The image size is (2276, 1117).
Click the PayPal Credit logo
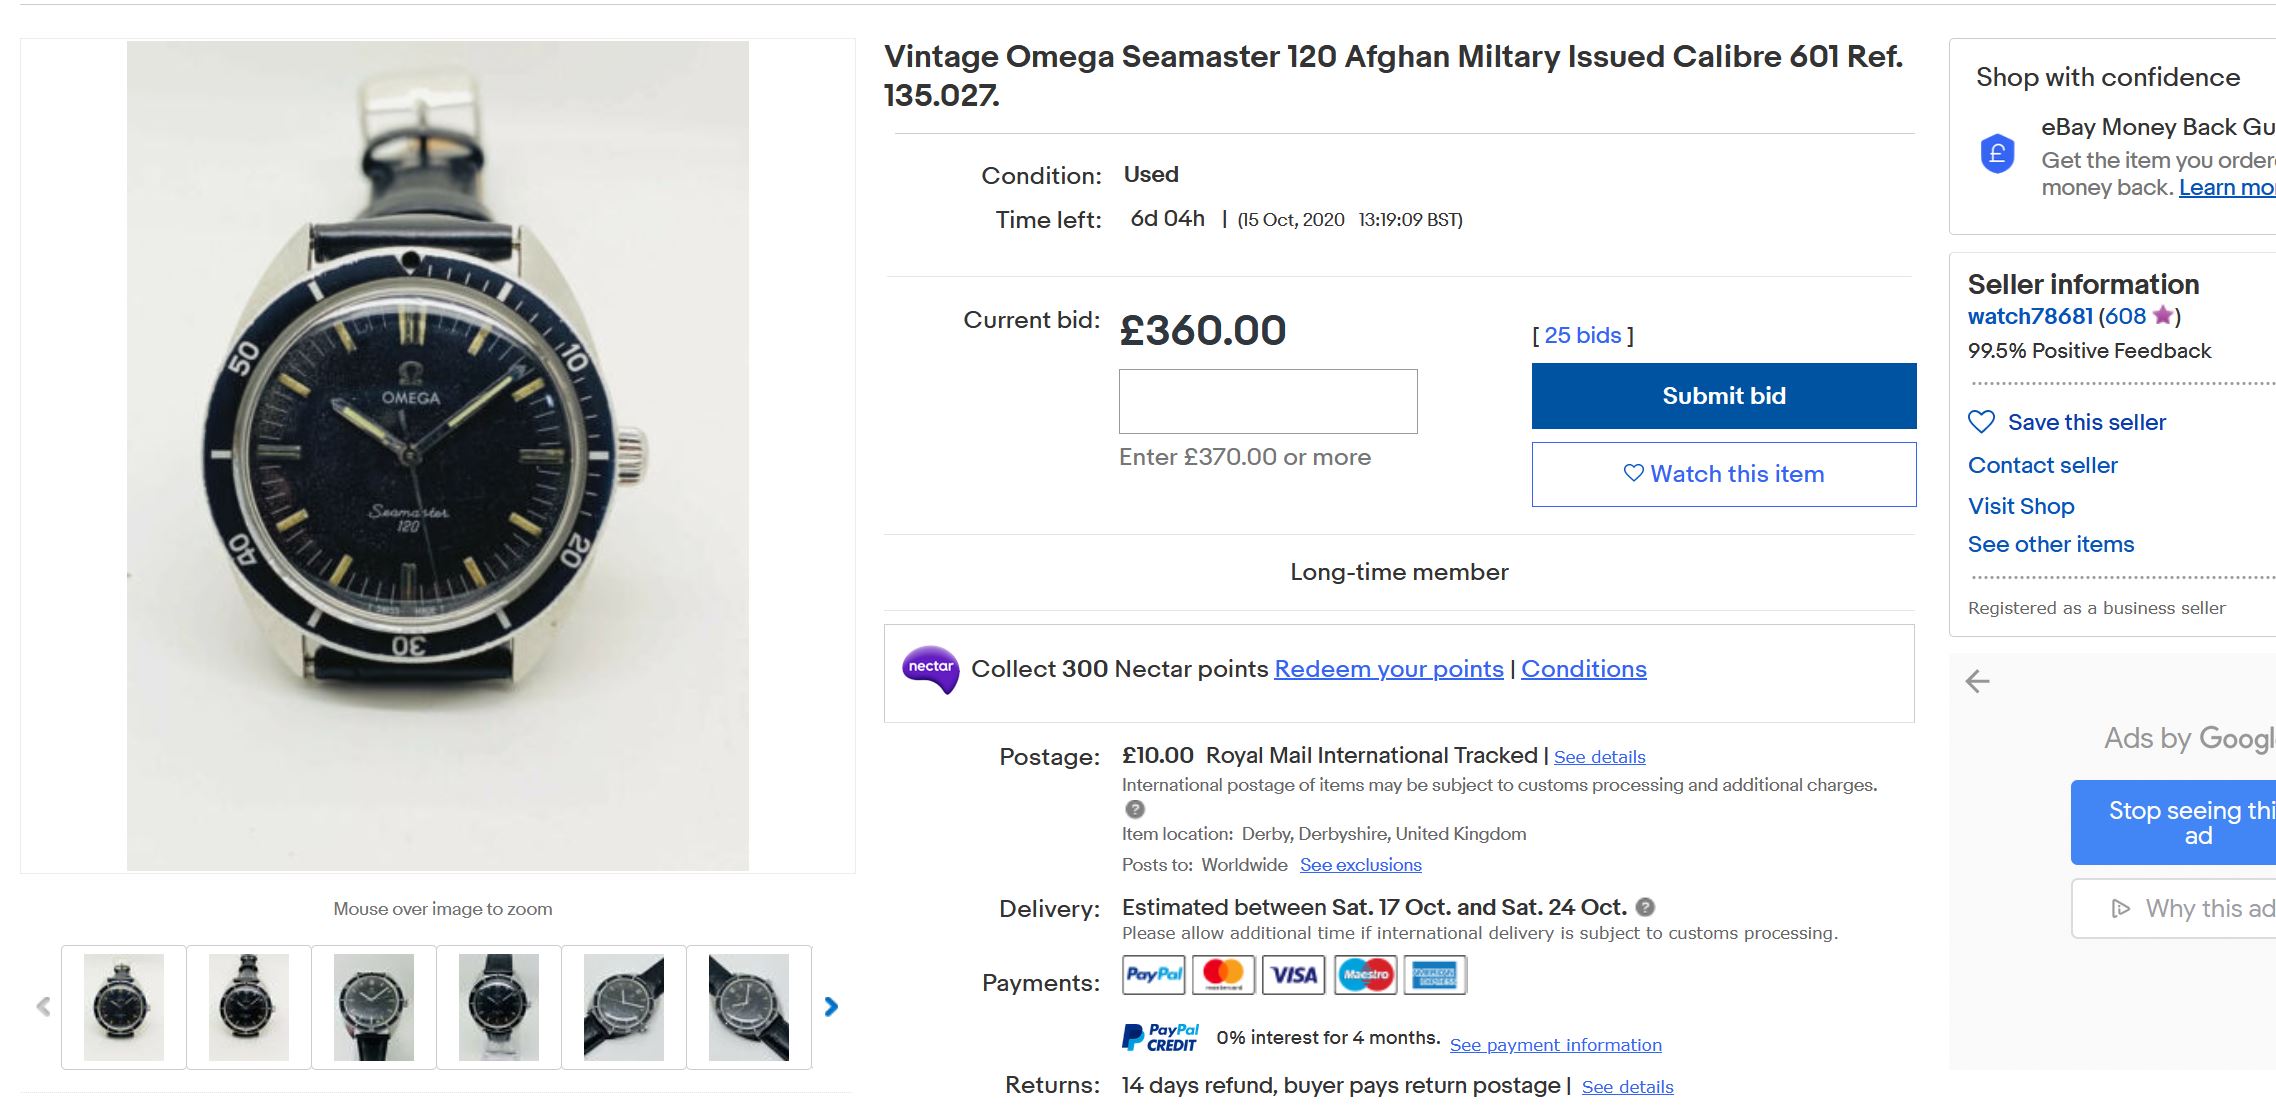click(x=1160, y=1037)
